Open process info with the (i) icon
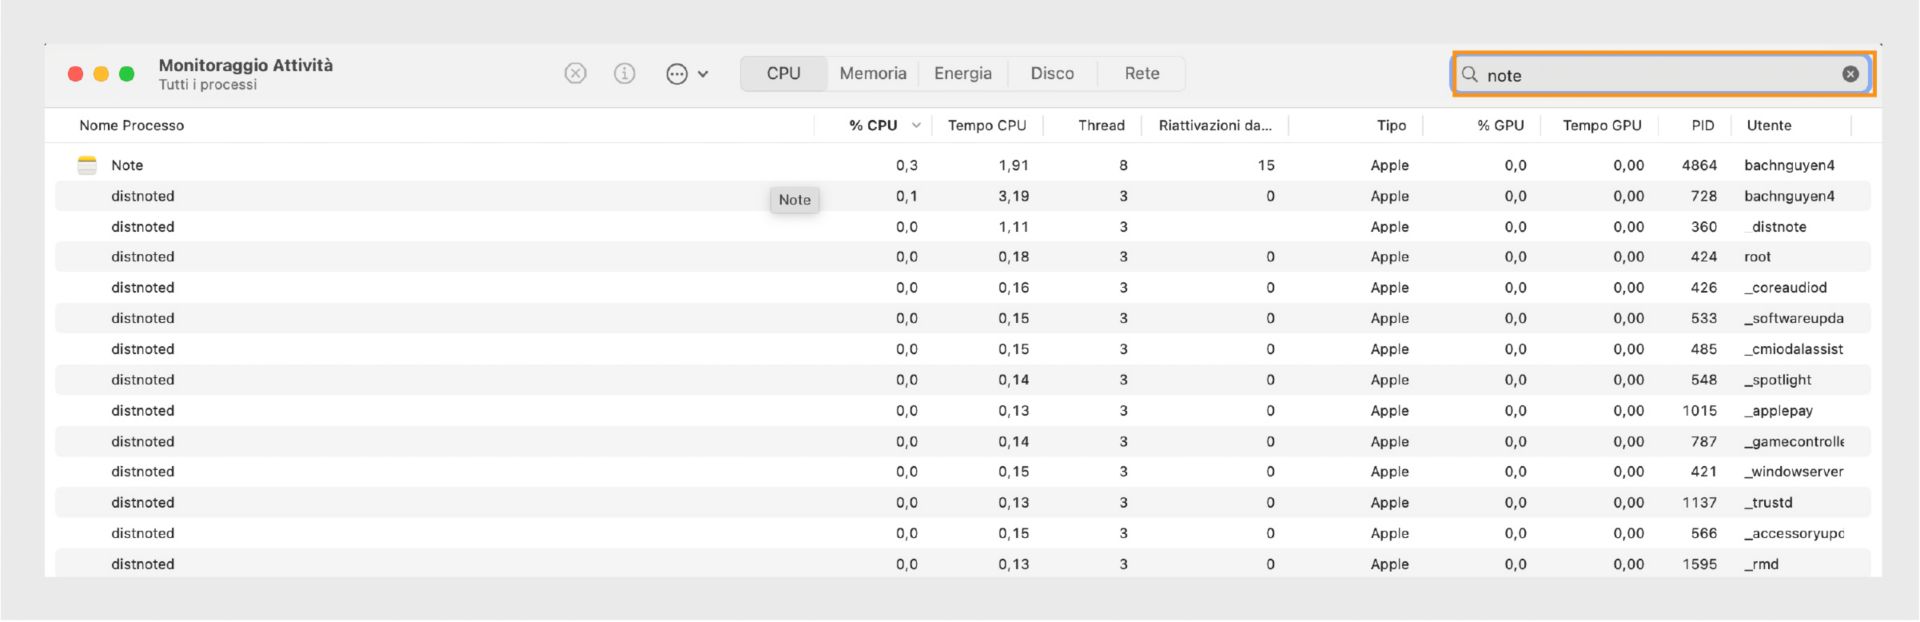The height and width of the screenshot is (622, 1920). tap(624, 73)
